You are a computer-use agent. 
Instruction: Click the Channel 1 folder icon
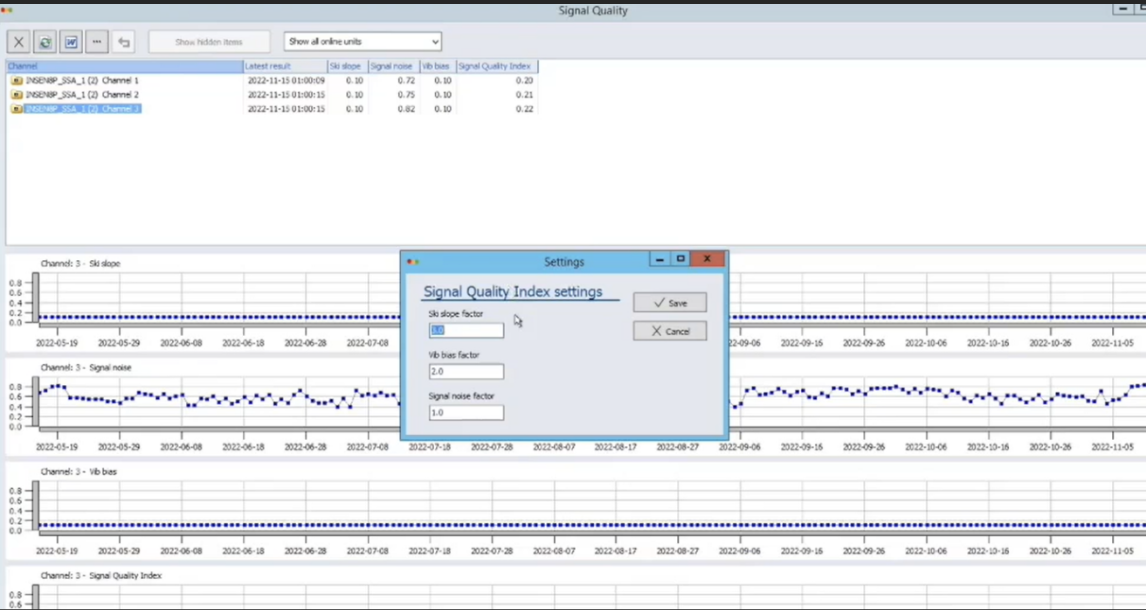(17, 81)
